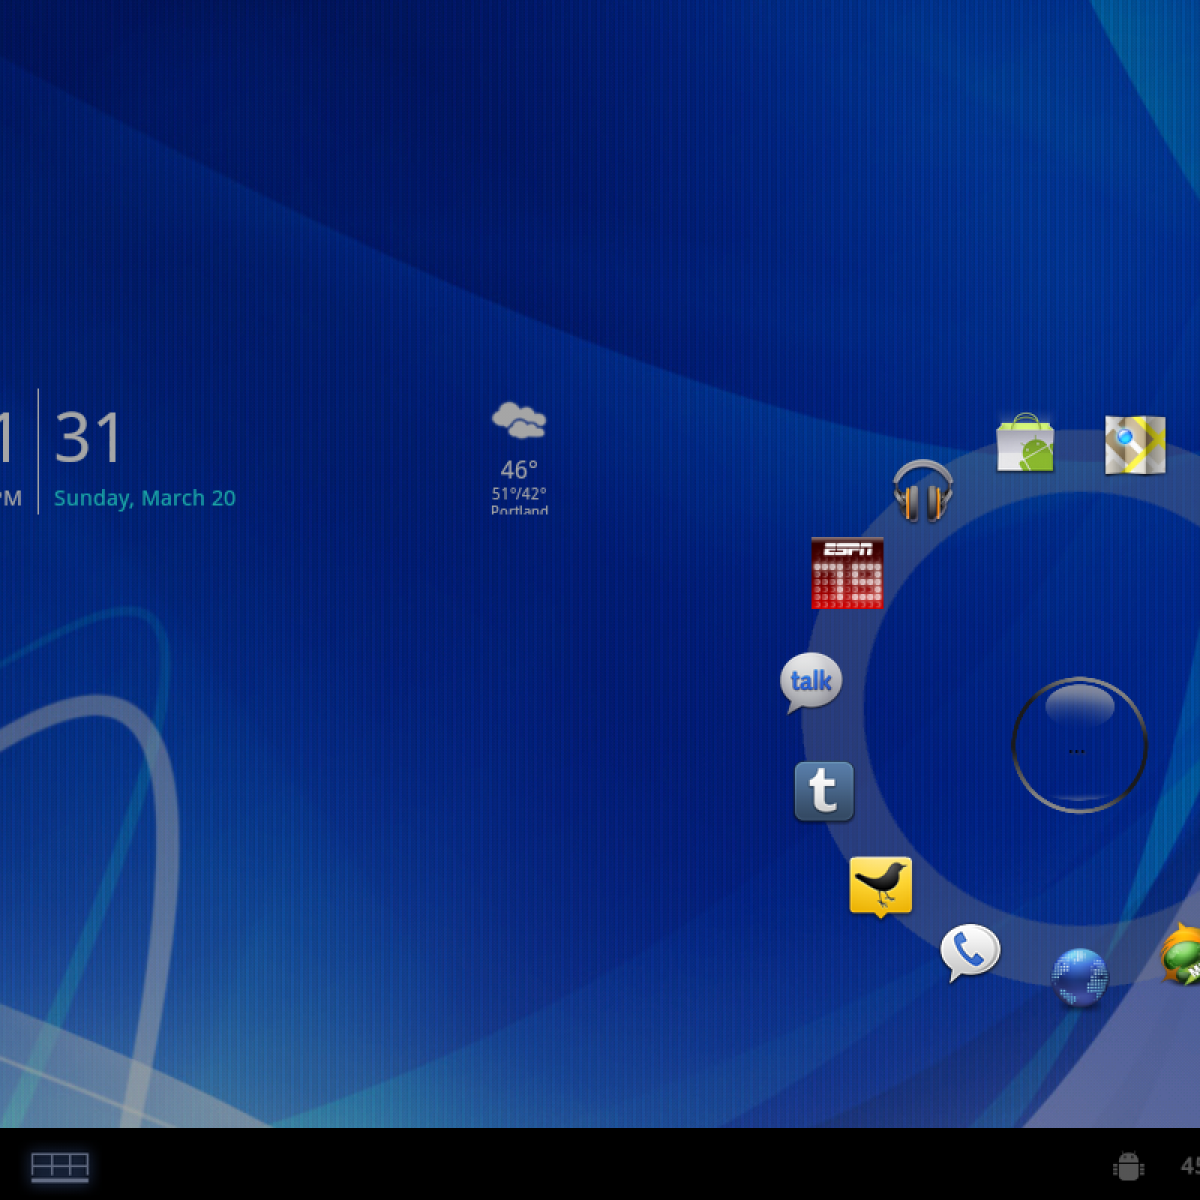Open the ESPN ScoreCenter app
The image size is (1200, 1200).
(847, 574)
